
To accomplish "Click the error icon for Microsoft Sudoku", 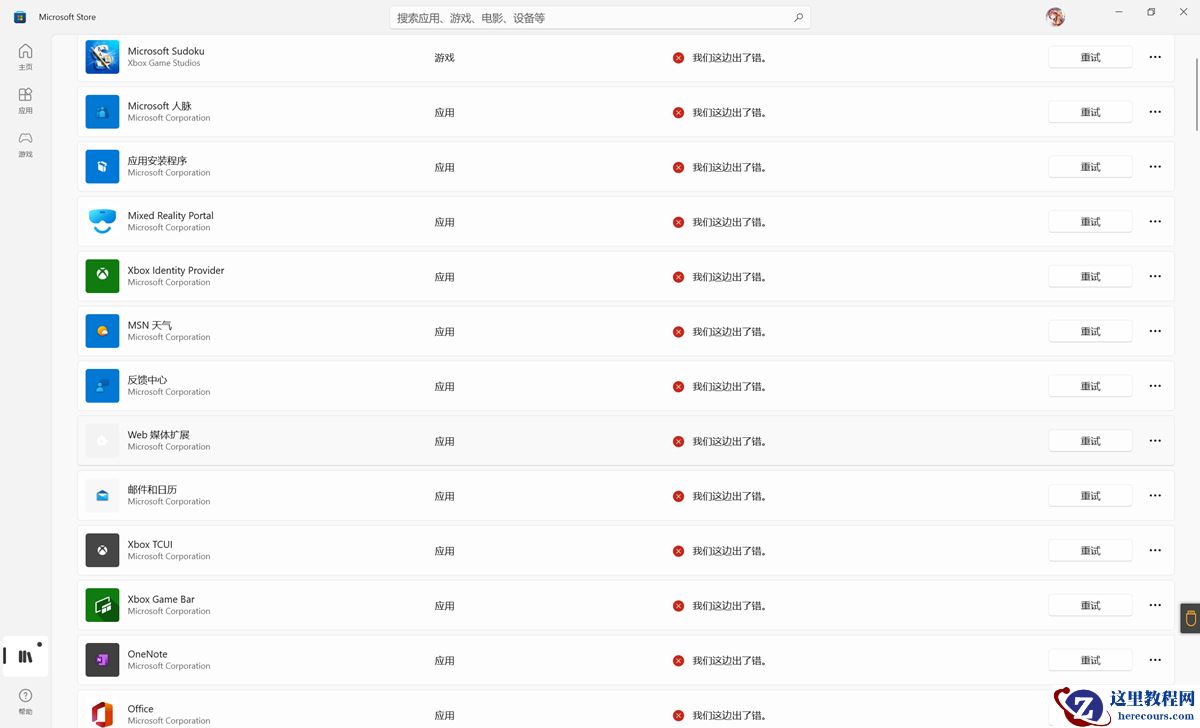I will pyautogui.click(x=678, y=58).
